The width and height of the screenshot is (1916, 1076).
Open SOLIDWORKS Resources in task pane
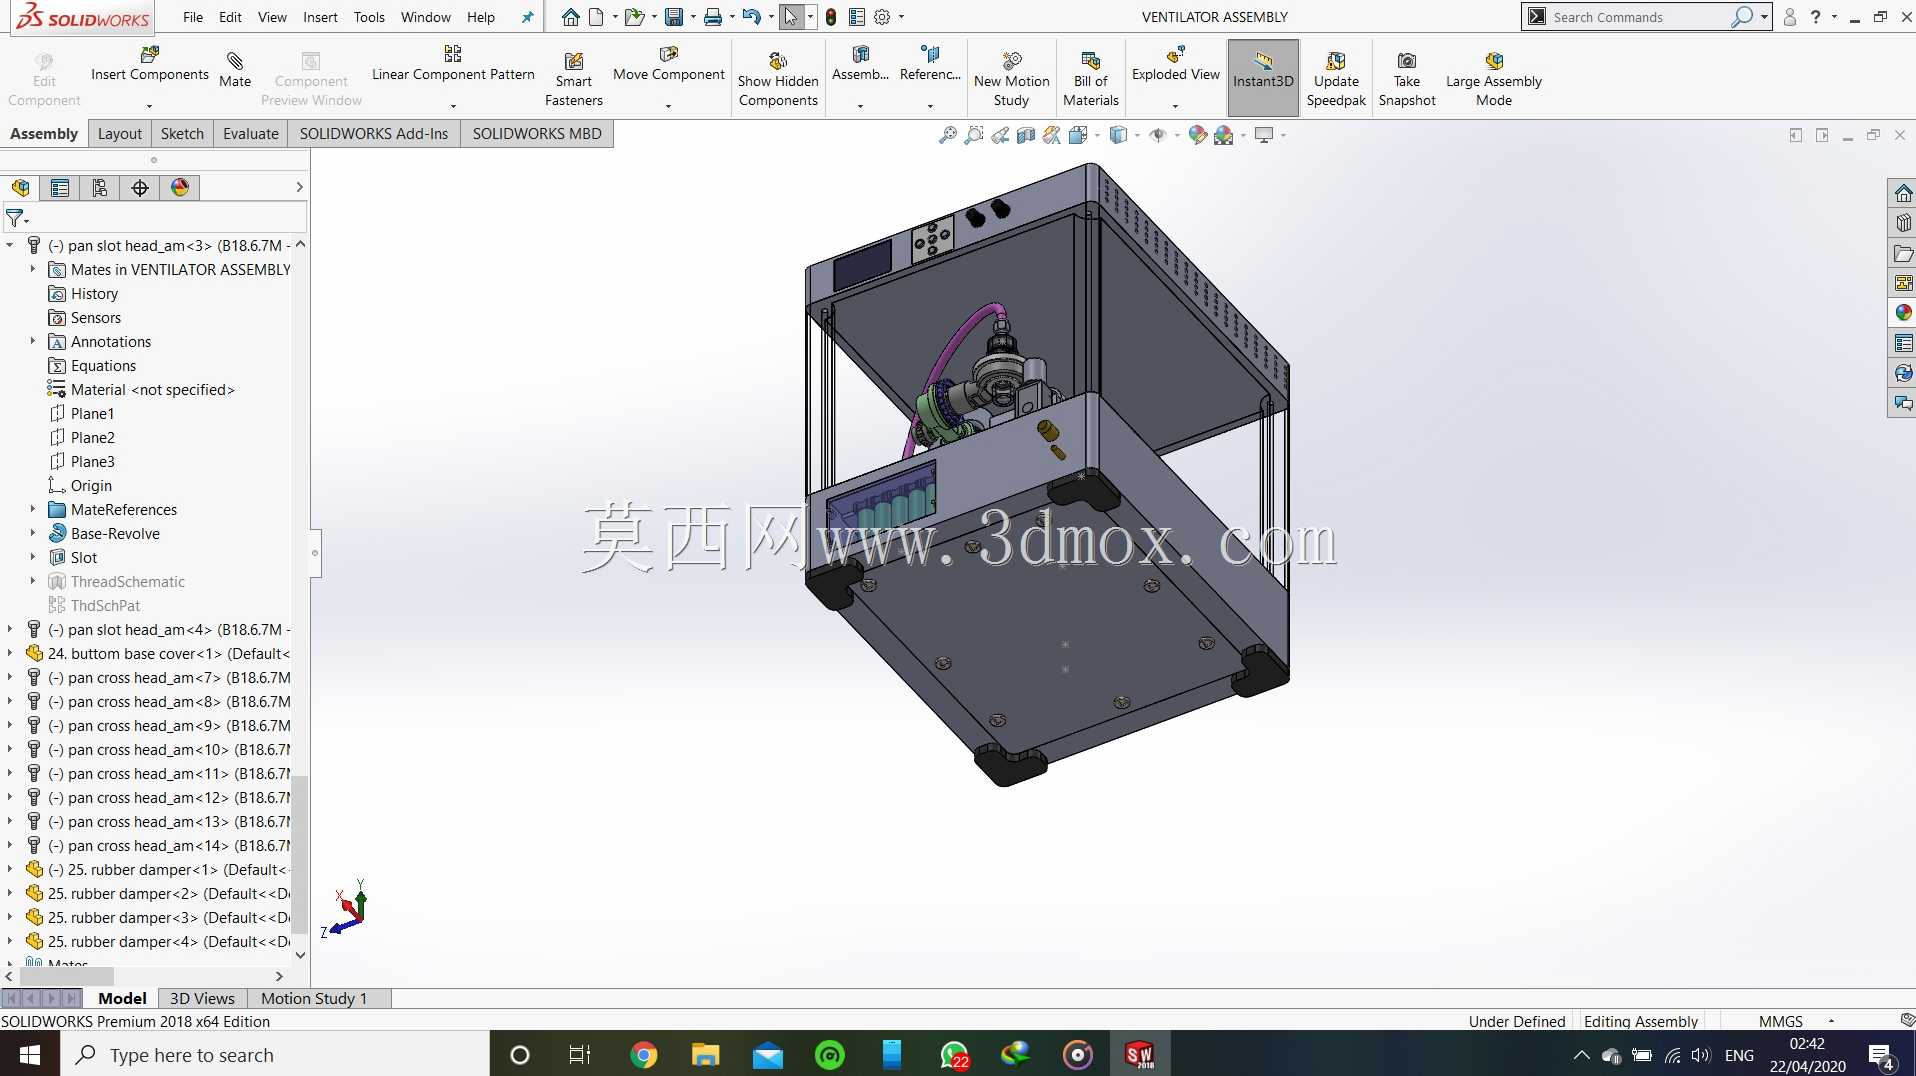(x=1903, y=193)
